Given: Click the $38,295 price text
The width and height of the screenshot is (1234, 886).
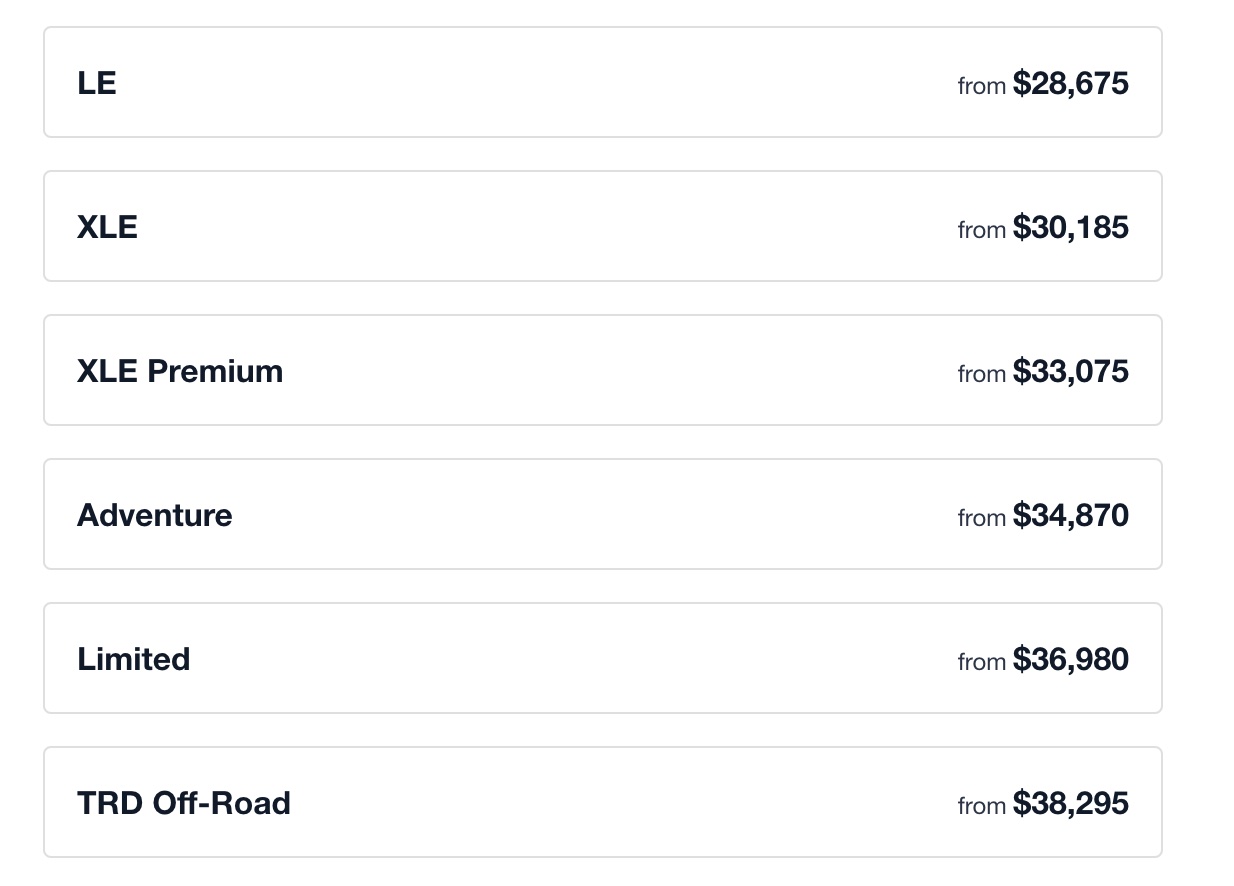Looking at the screenshot, I should coord(1070,803).
